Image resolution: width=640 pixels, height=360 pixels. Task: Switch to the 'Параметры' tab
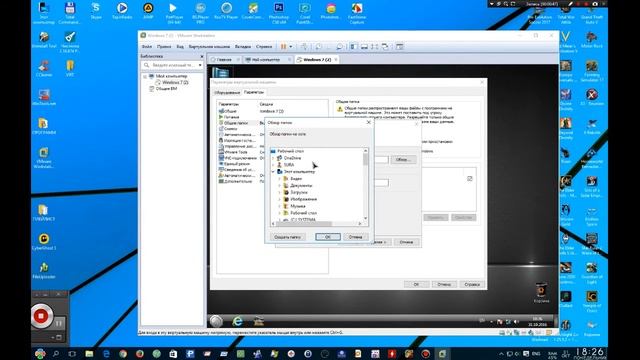tap(253, 92)
